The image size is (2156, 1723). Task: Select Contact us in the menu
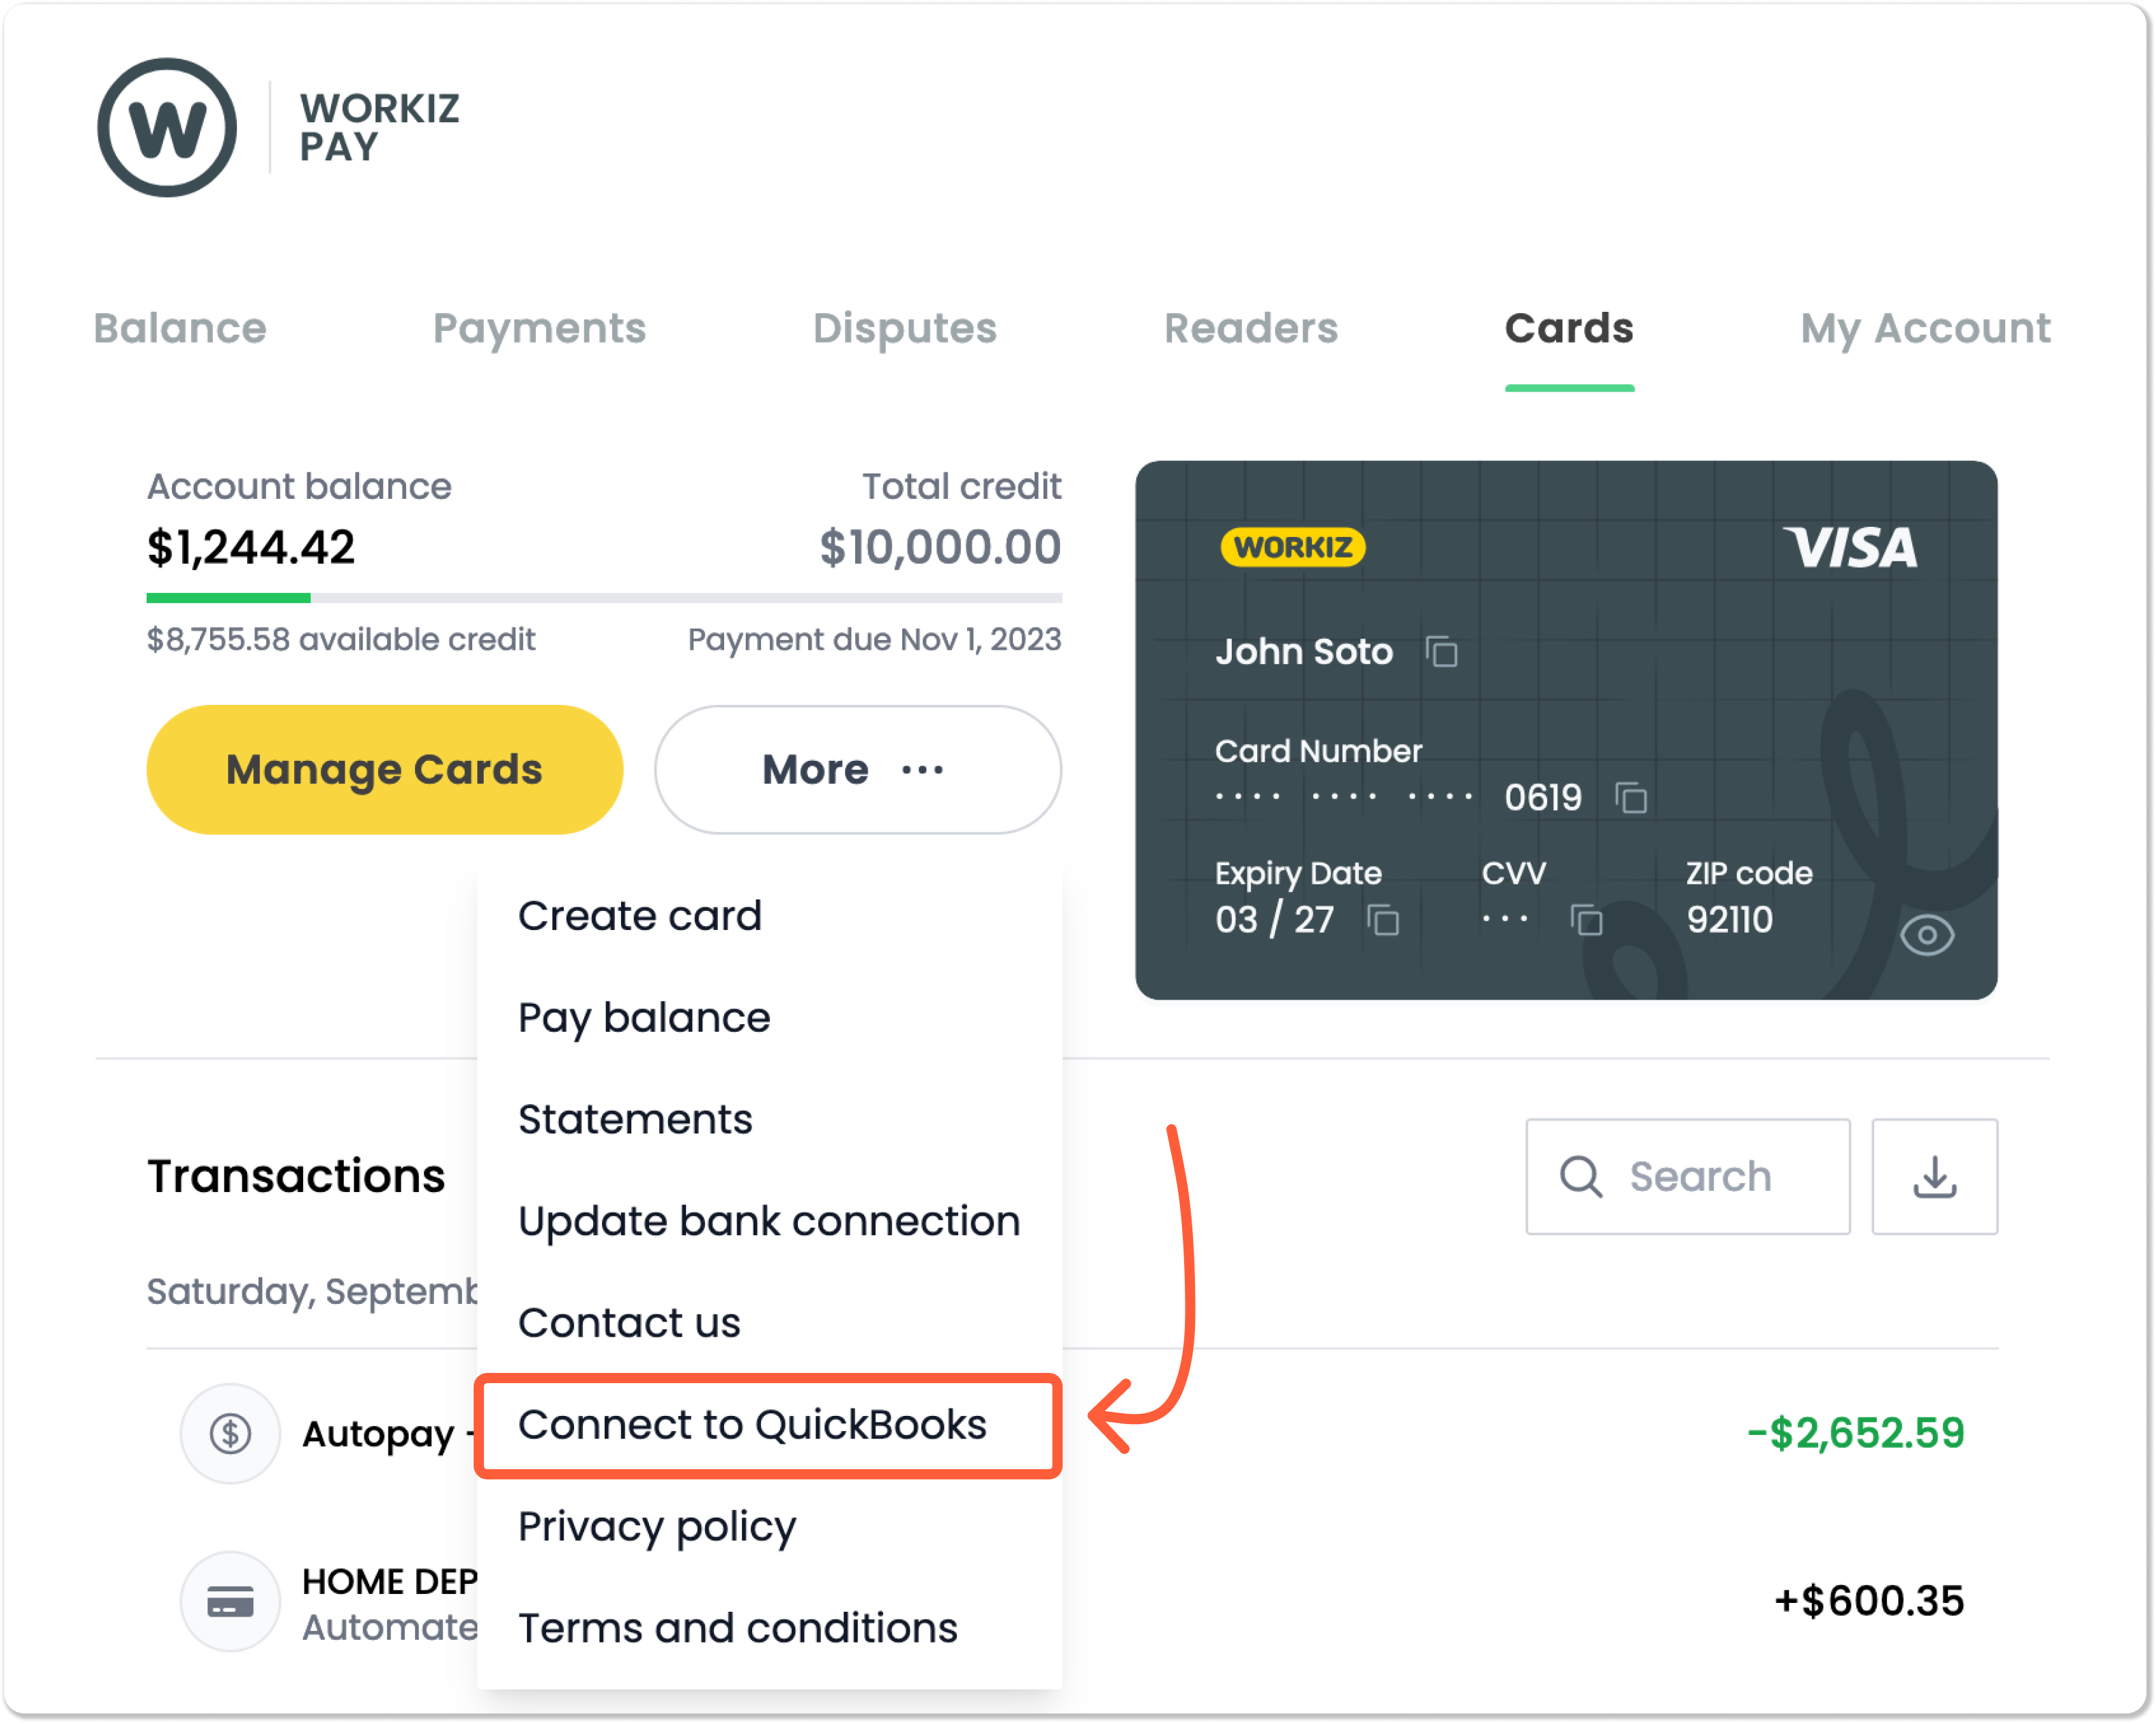click(x=769, y=1323)
